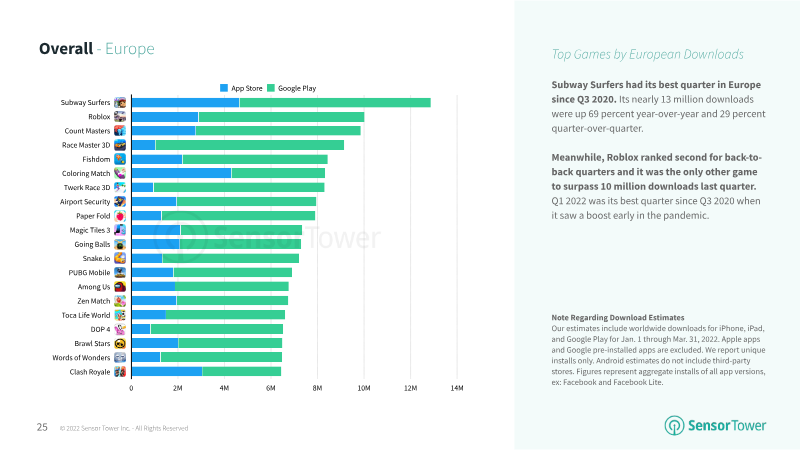Click the Subway Surfers game icon

click(120, 103)
